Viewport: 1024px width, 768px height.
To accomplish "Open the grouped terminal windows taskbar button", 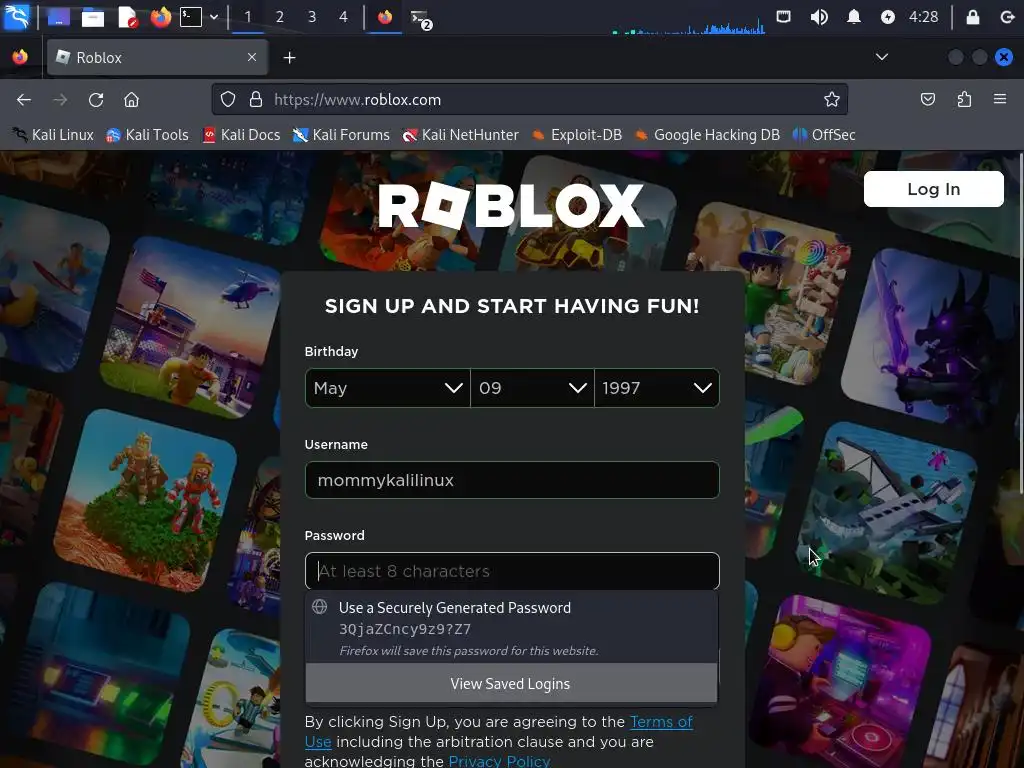I will tap(421, 18).
